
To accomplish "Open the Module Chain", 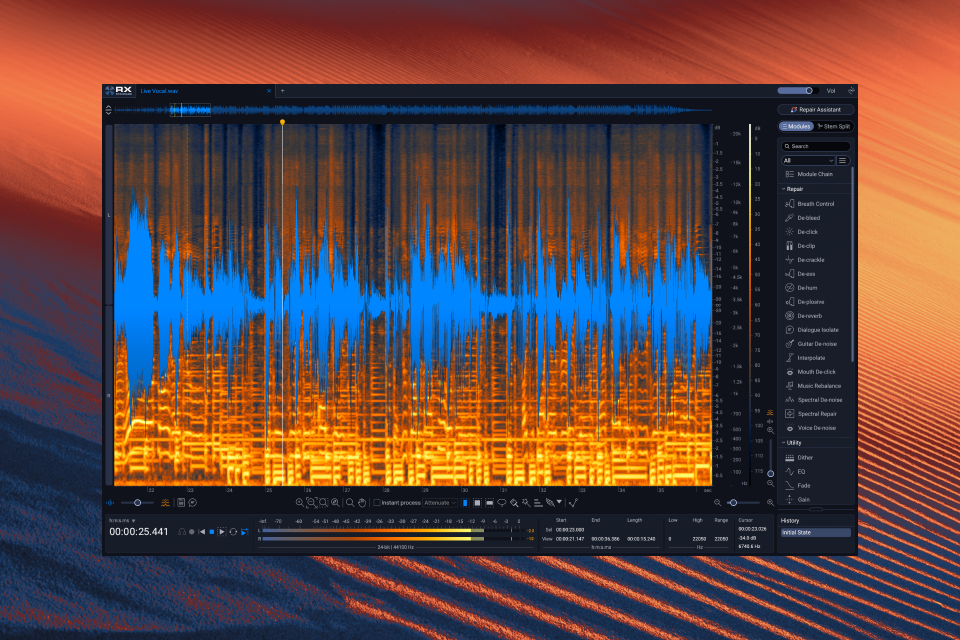I will [815, 175].
